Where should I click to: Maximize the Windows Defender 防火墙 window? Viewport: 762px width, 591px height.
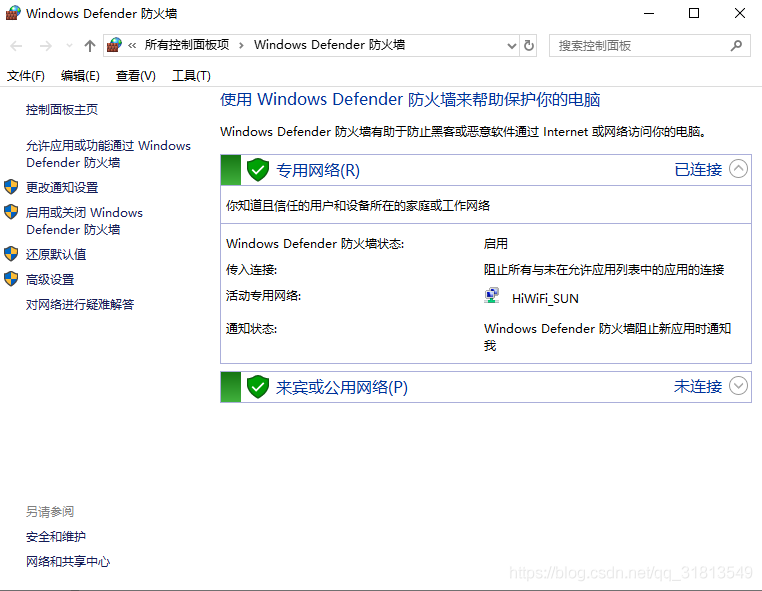[x=694, y=13]
